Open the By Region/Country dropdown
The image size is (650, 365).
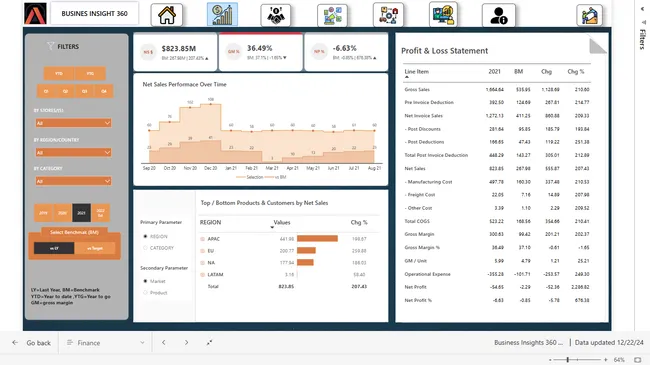(73, 153)
